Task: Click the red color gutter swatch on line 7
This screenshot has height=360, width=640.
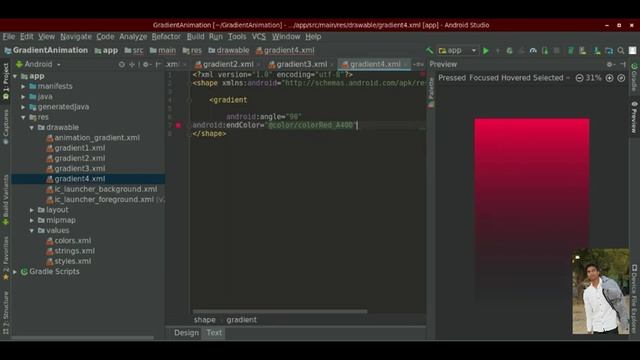Action: (x=178, y=125)
